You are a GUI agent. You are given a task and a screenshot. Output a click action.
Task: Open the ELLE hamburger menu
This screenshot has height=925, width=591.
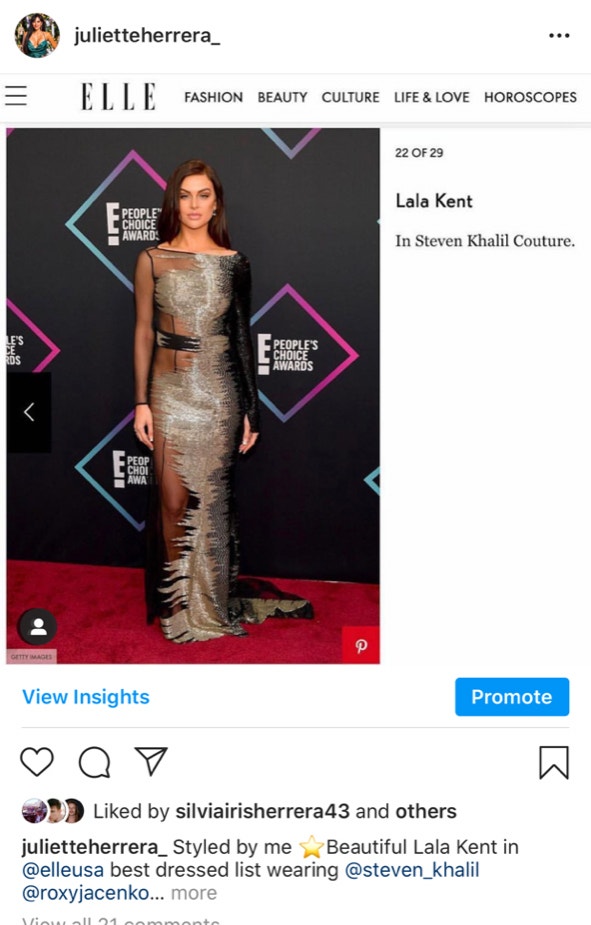click(16, 96)
